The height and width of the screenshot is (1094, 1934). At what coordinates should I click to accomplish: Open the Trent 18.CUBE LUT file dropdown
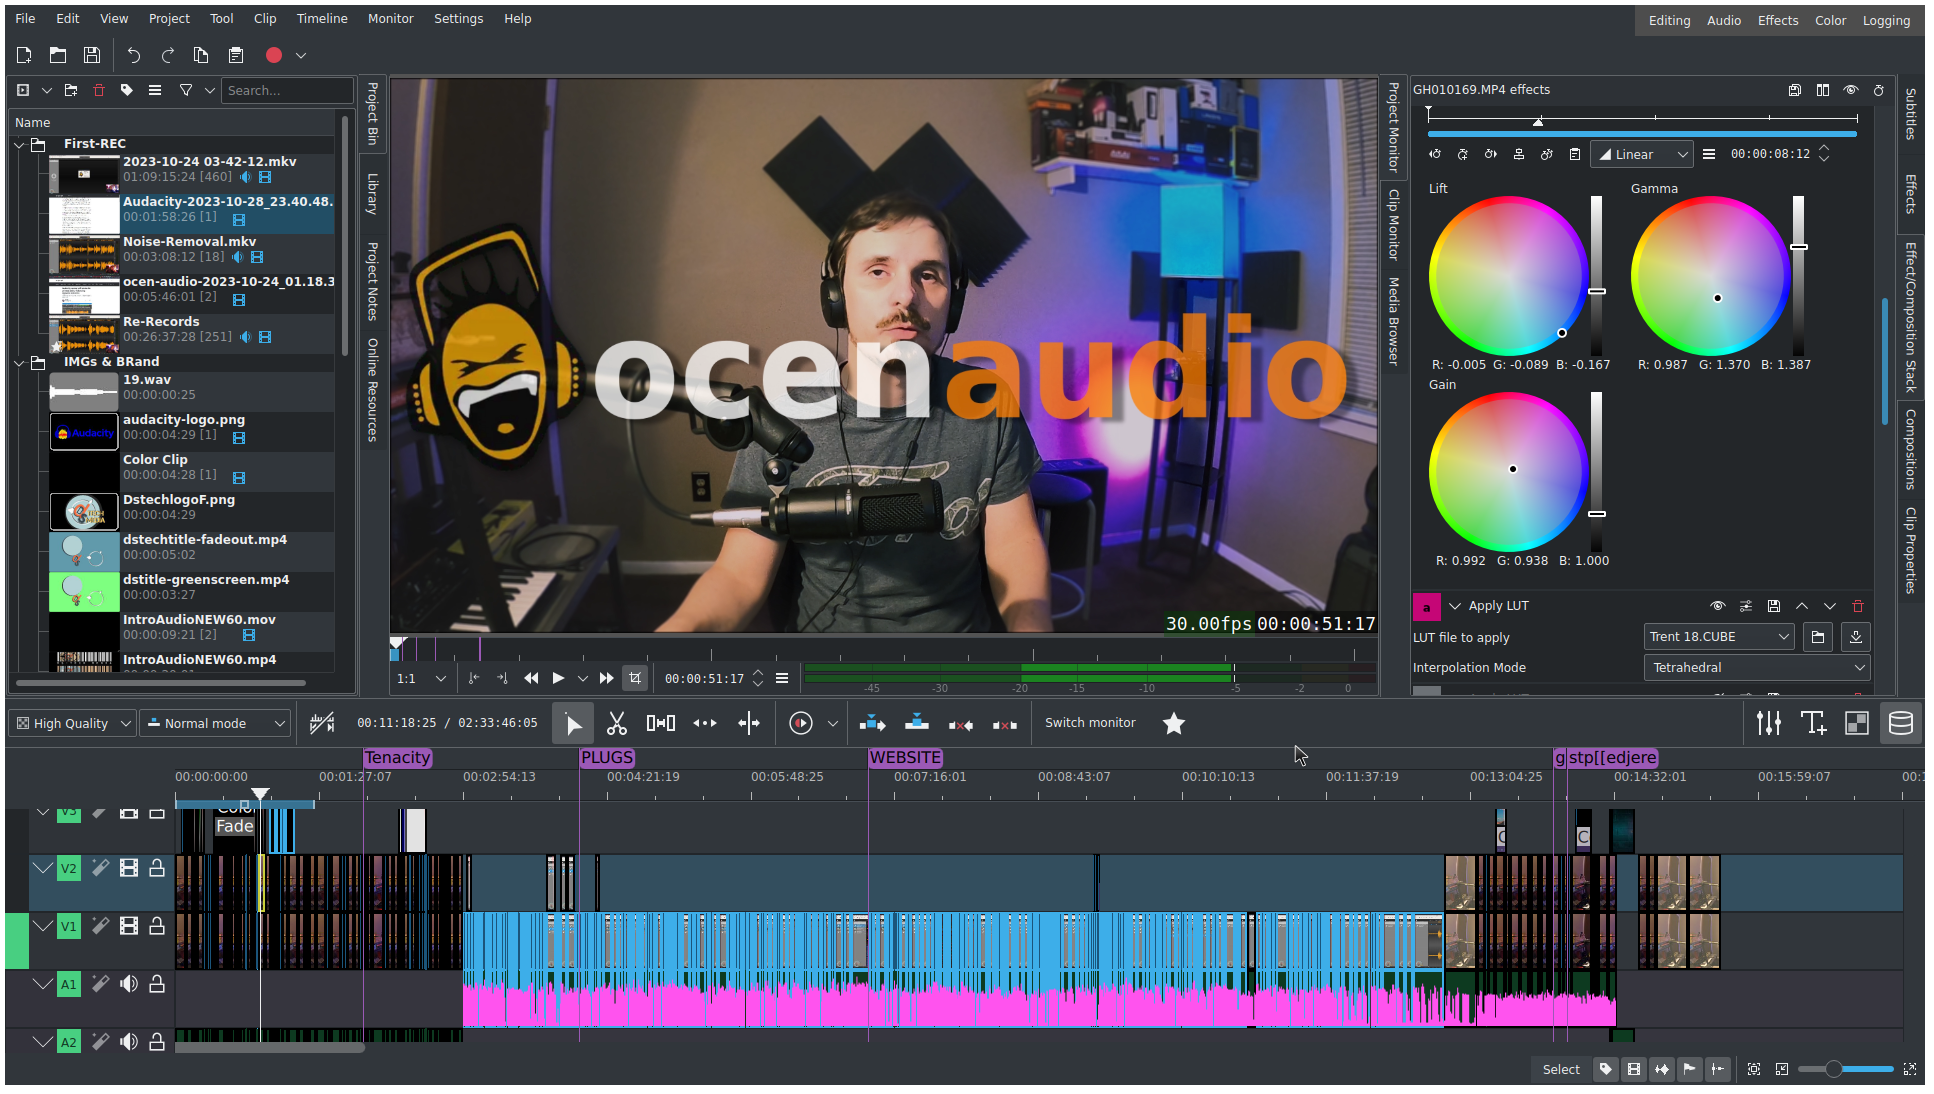(x=1718, y=637)
